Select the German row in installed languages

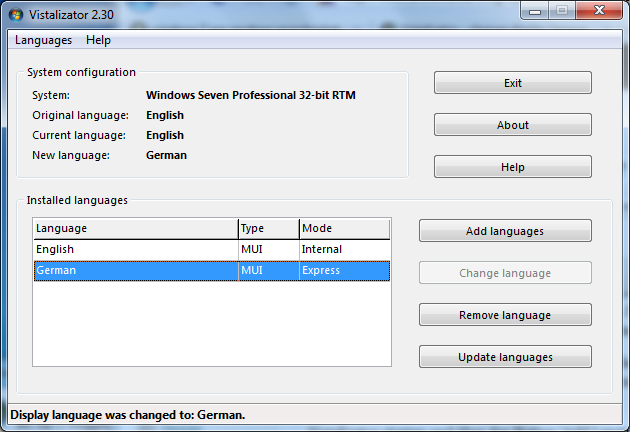coord(212,270)
